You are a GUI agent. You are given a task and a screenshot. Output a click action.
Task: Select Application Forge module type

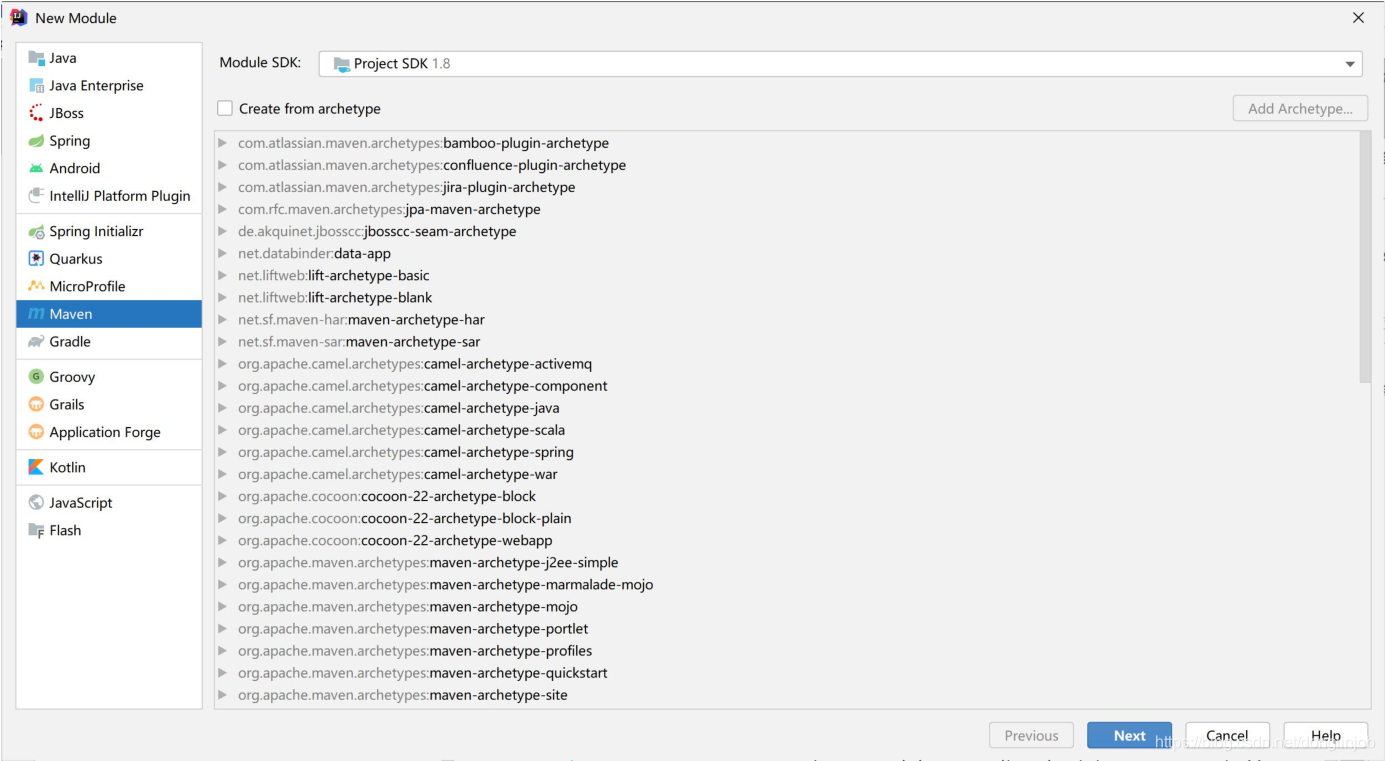point(109,432)
